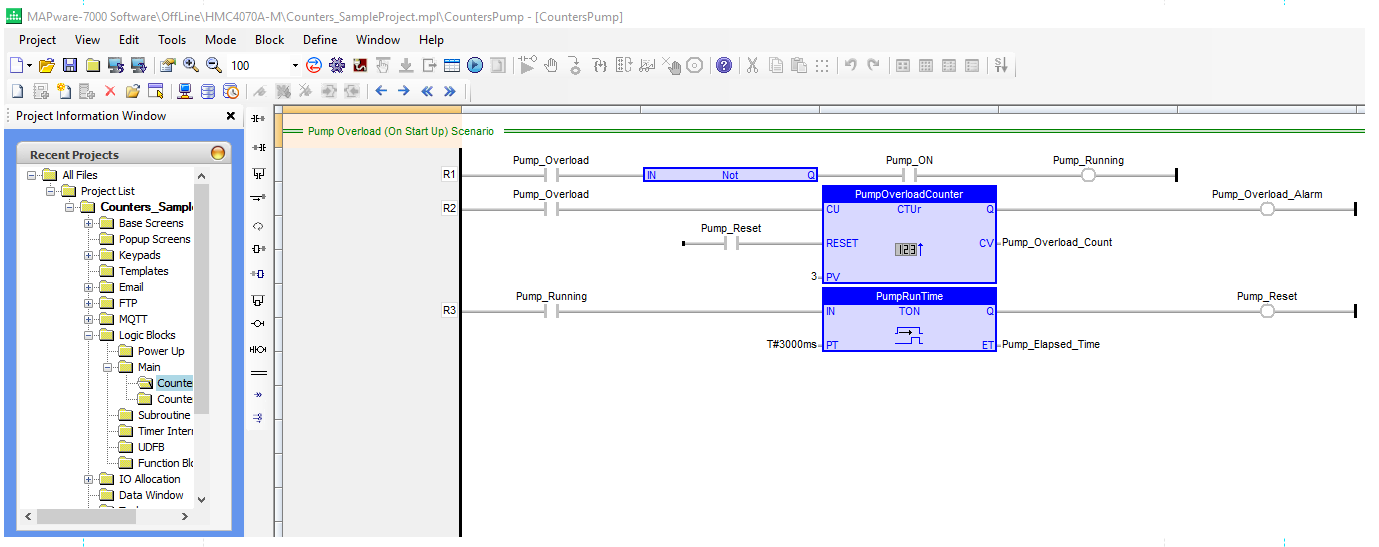
Task: Select the Power Up logic block
Action: (x=160, y=351)
